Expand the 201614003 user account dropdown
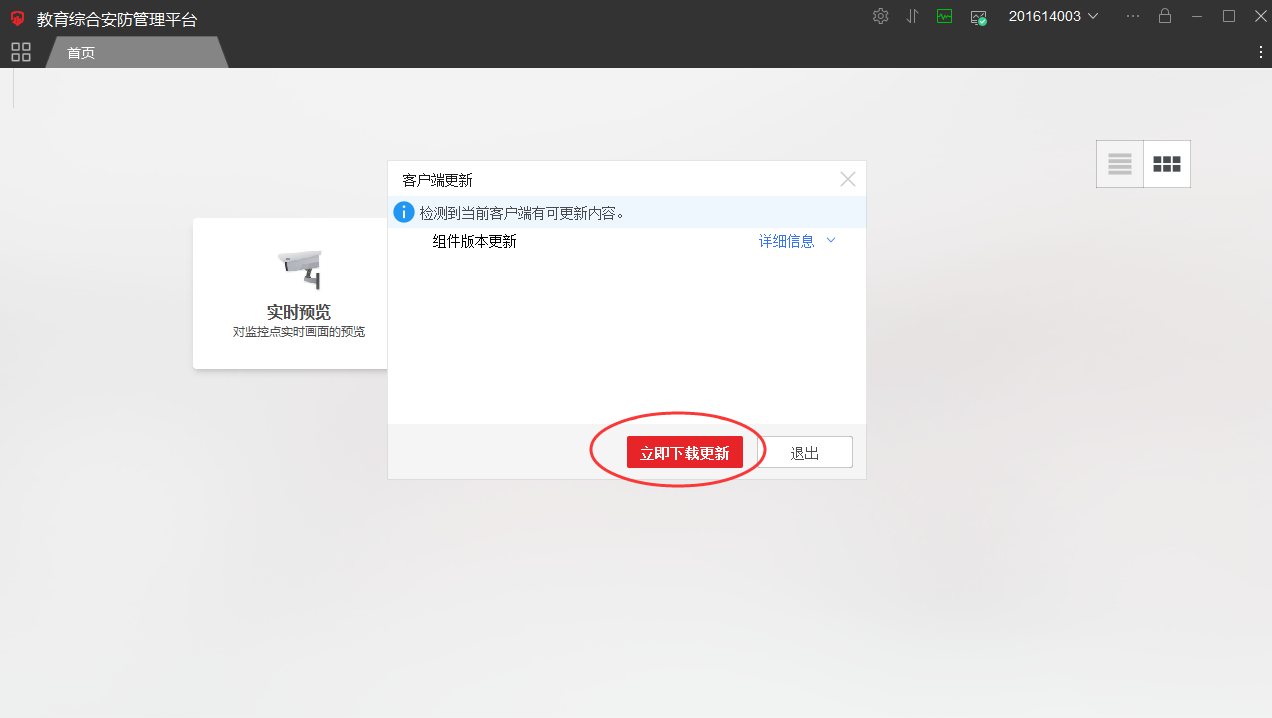This screenshot has width=1272, height=718. [1053, 16]
